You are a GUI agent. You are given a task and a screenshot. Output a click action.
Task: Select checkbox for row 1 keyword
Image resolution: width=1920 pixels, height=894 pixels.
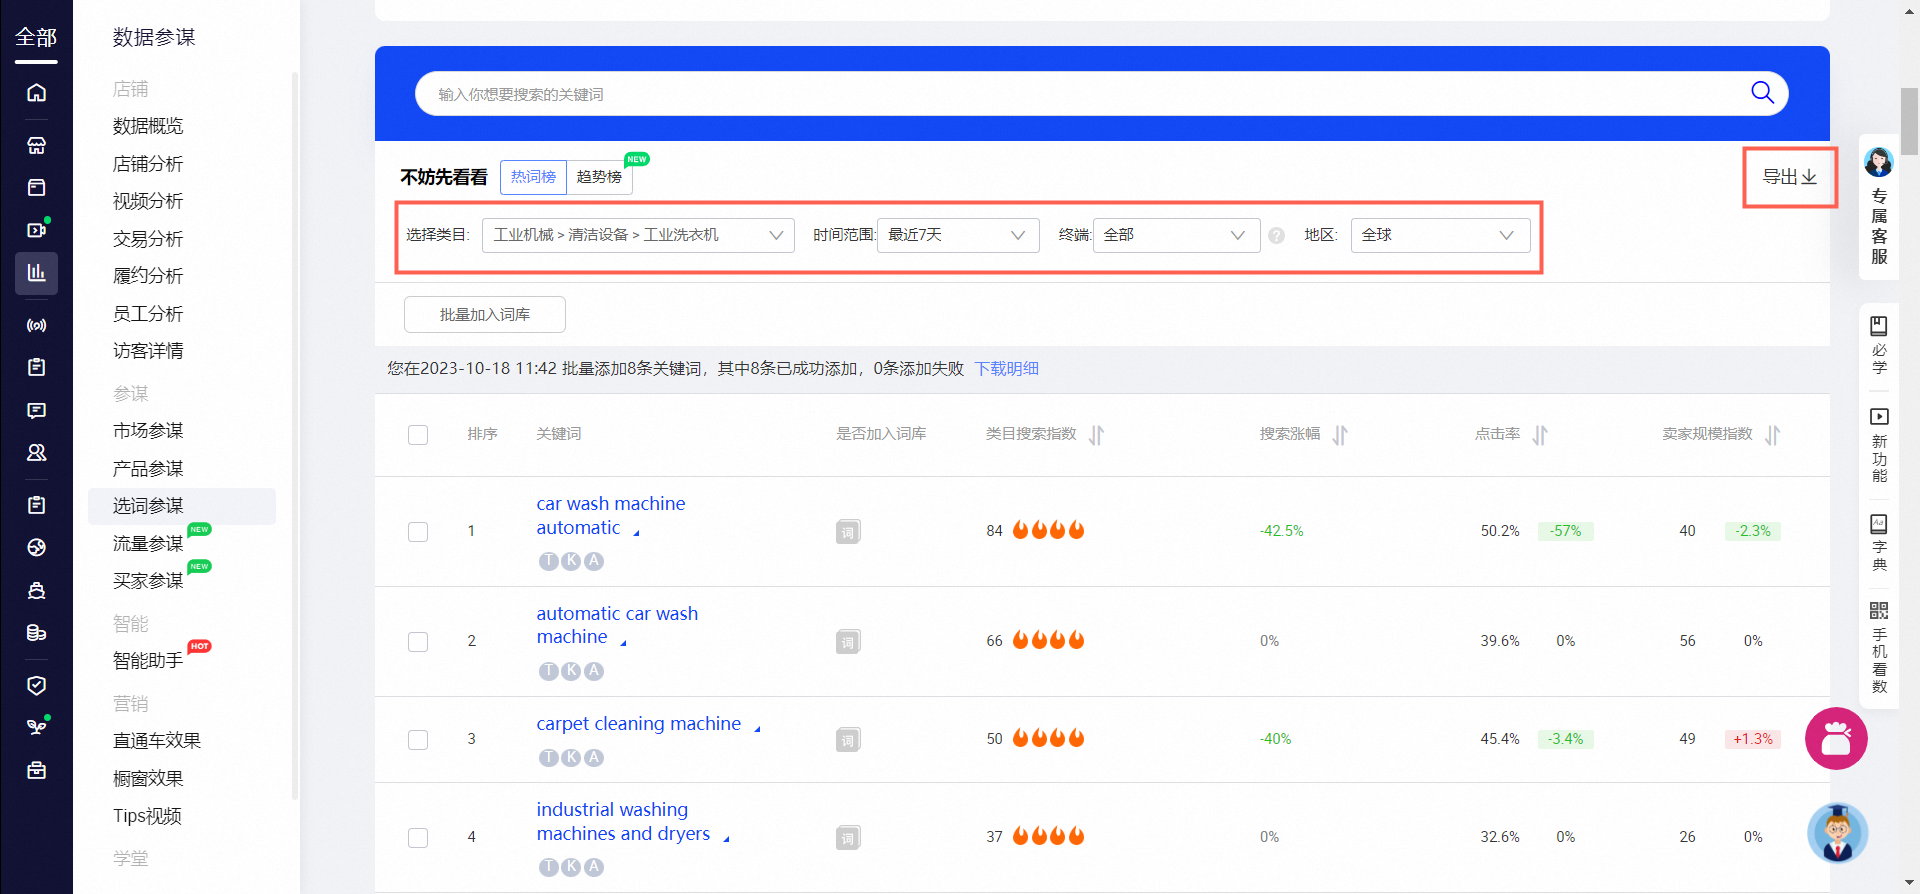[418, 532]
